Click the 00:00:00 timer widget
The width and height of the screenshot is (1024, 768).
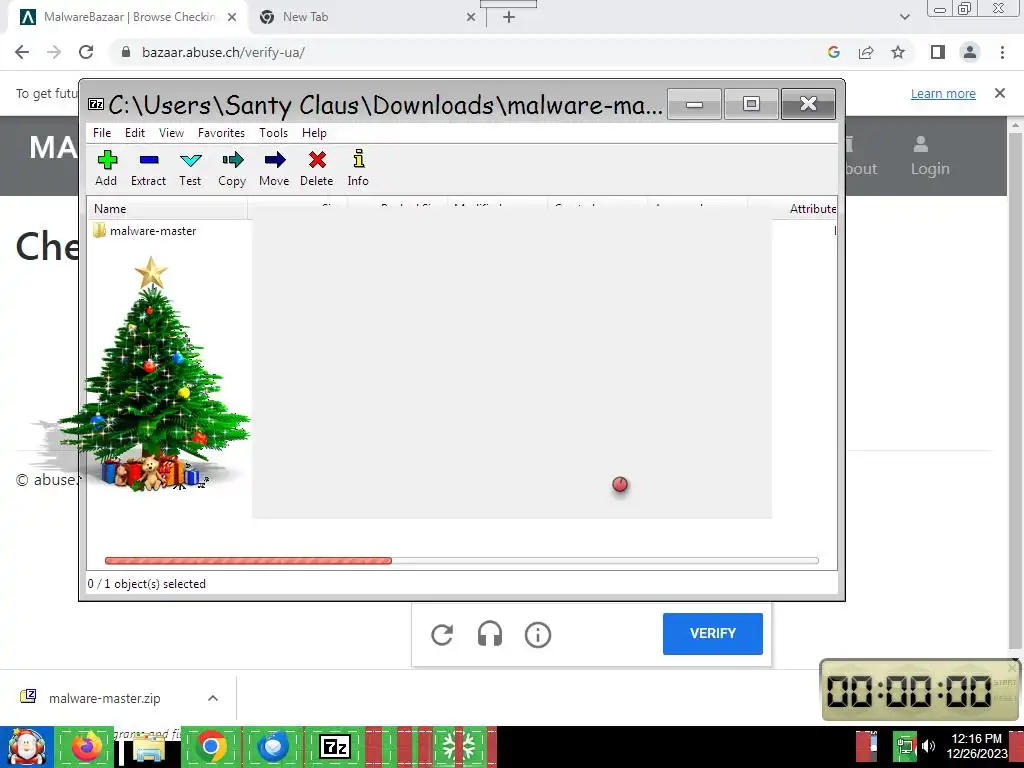tap(919, 690)
